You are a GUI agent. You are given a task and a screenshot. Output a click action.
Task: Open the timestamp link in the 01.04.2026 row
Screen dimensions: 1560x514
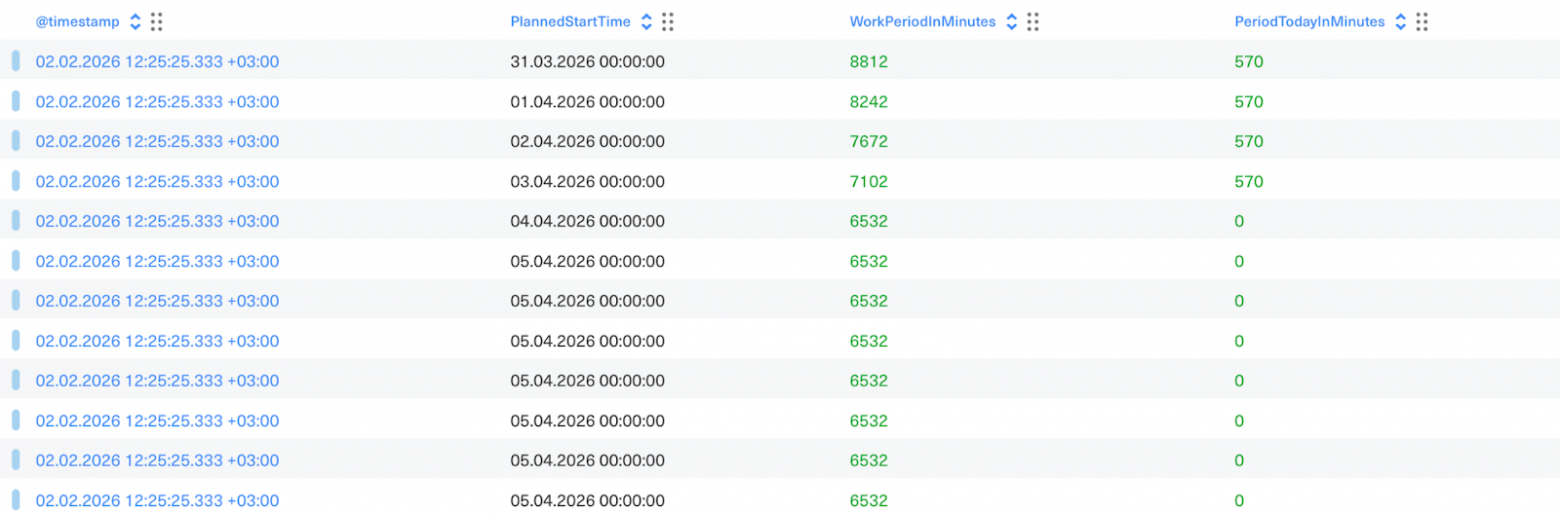(x=157, y=102)
